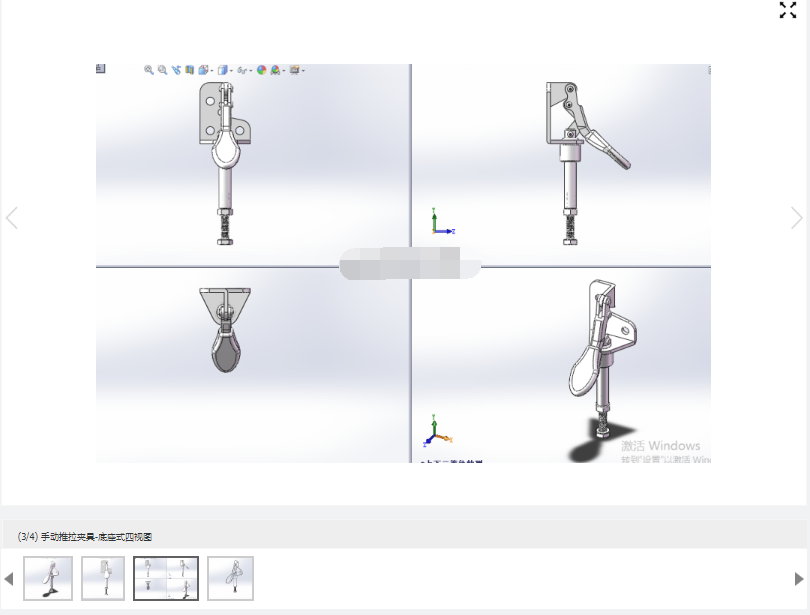Image resolution: width=810 pixels, height=615 pixels.
Task: Click the View Settings monitor icon
Action: 294,70
